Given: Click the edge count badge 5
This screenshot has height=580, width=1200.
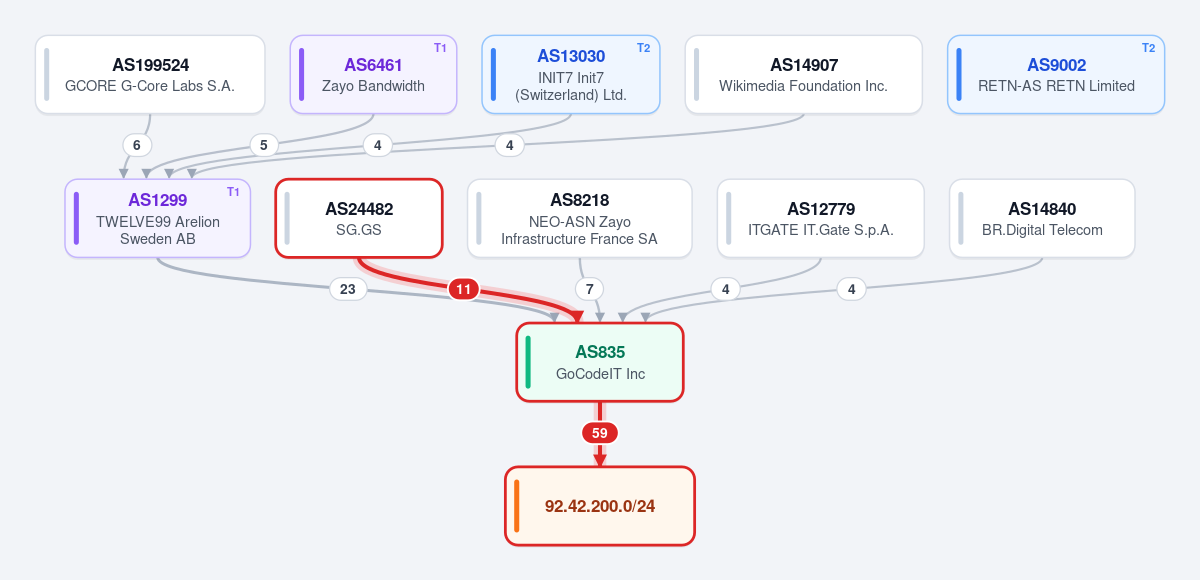Looking at the screenshot, I should click(x=263, y=145).
